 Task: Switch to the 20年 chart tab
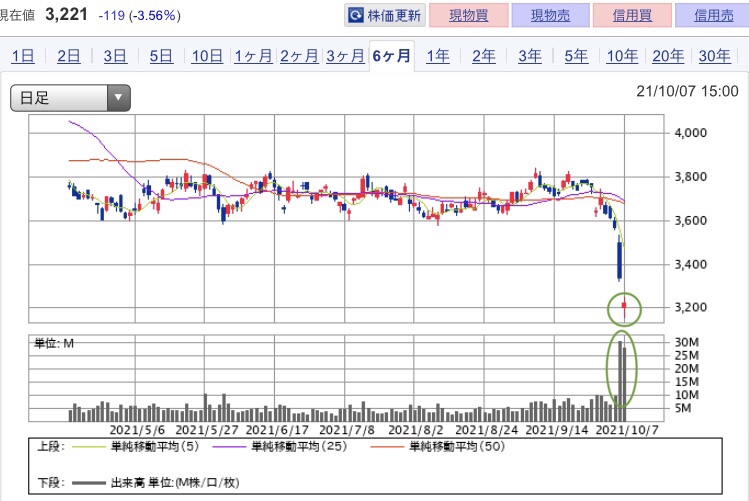pyautogui.click(x=668, y=56)
